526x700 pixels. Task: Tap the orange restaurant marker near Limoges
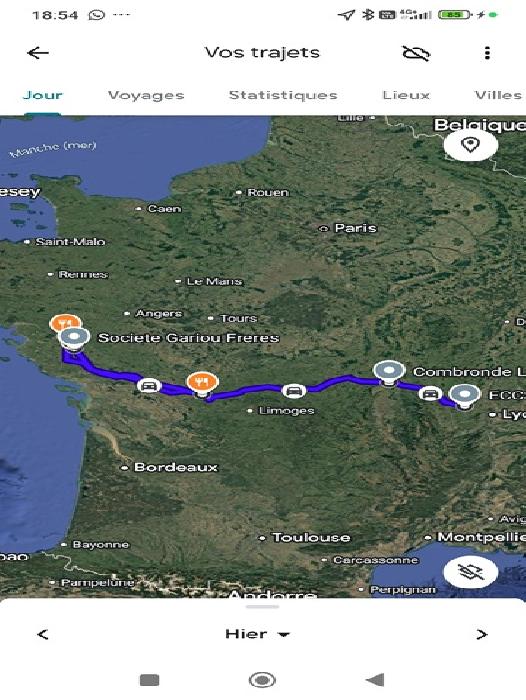pos(202,384)
